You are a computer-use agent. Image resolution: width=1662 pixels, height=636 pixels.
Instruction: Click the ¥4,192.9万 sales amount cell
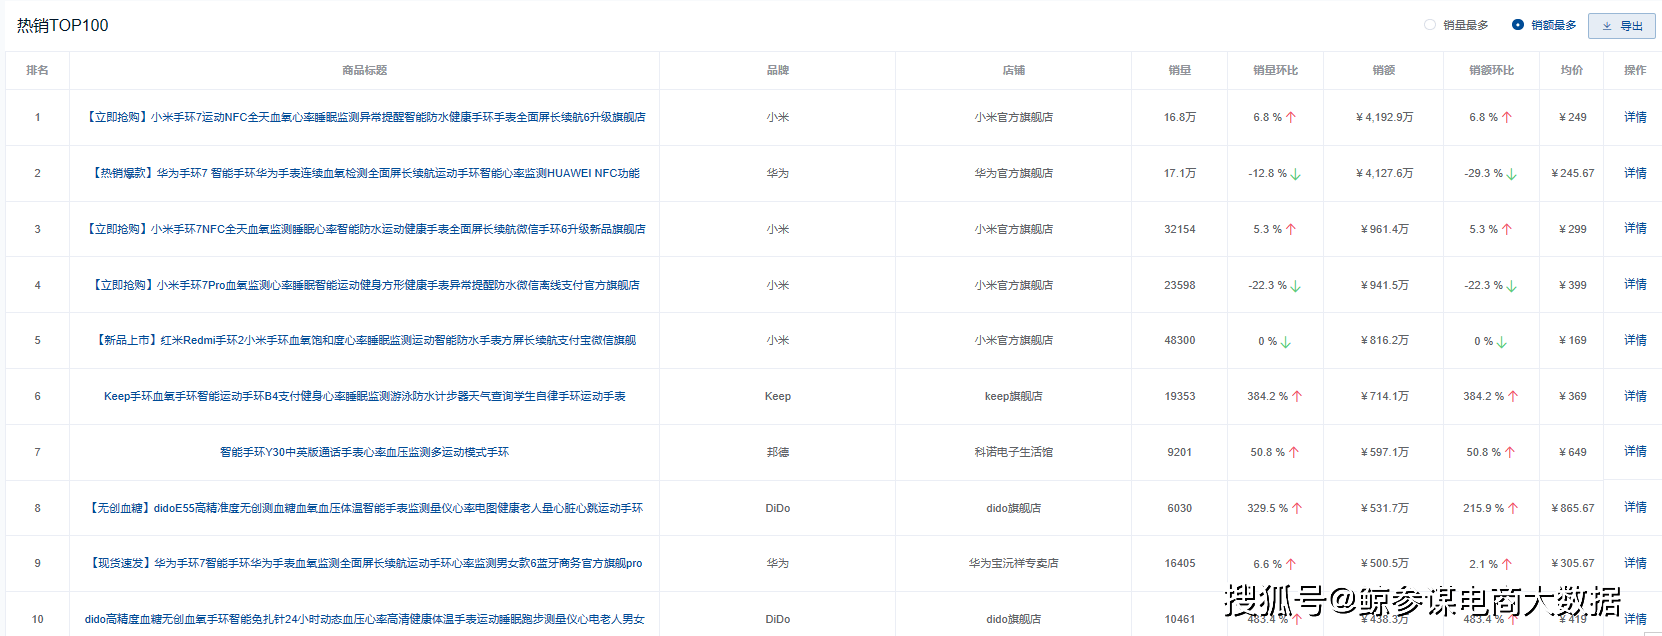click(1384, 117)
